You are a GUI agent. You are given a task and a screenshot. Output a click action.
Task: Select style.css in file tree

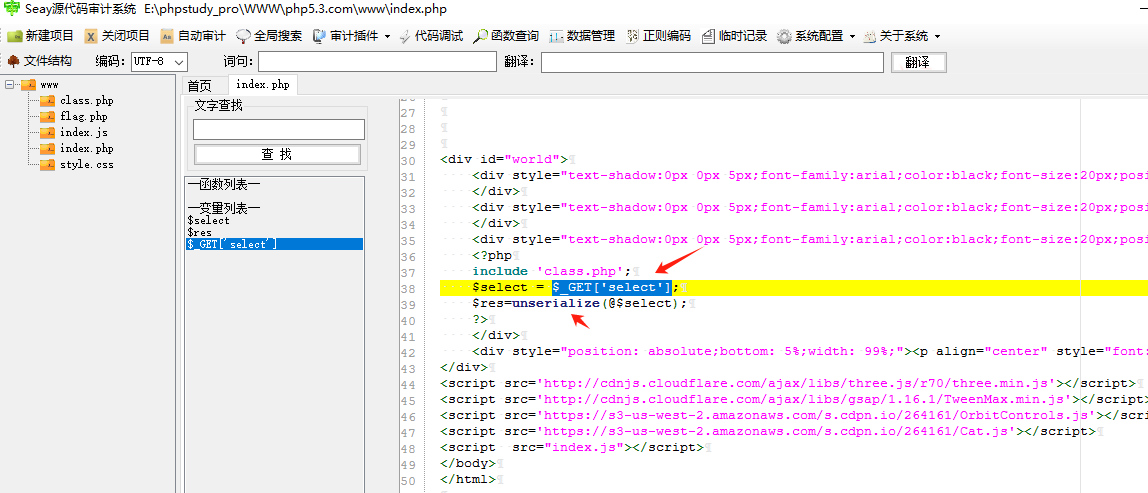coord(86,165)
